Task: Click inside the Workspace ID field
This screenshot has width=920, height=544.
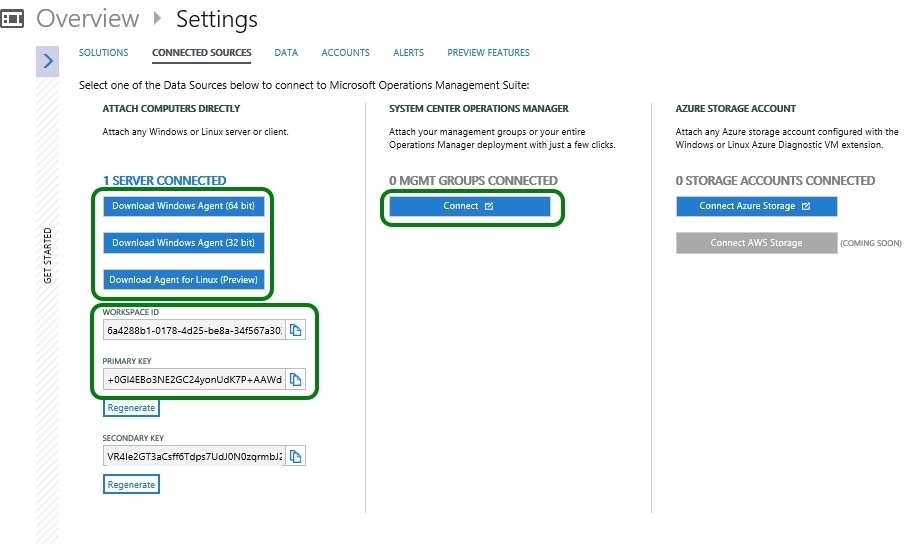Action: 194,330
